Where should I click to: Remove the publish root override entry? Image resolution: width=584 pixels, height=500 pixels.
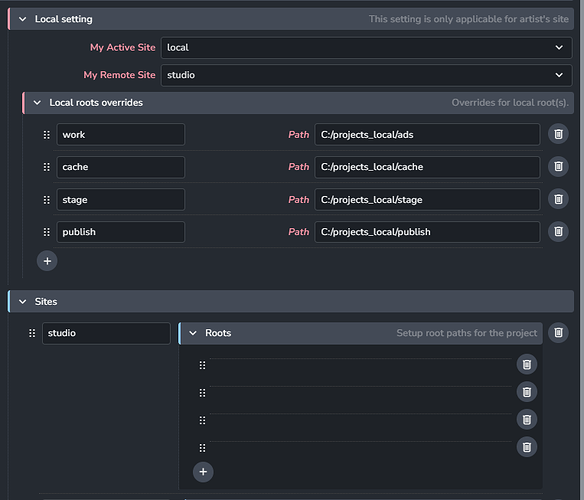click(558, 232)
